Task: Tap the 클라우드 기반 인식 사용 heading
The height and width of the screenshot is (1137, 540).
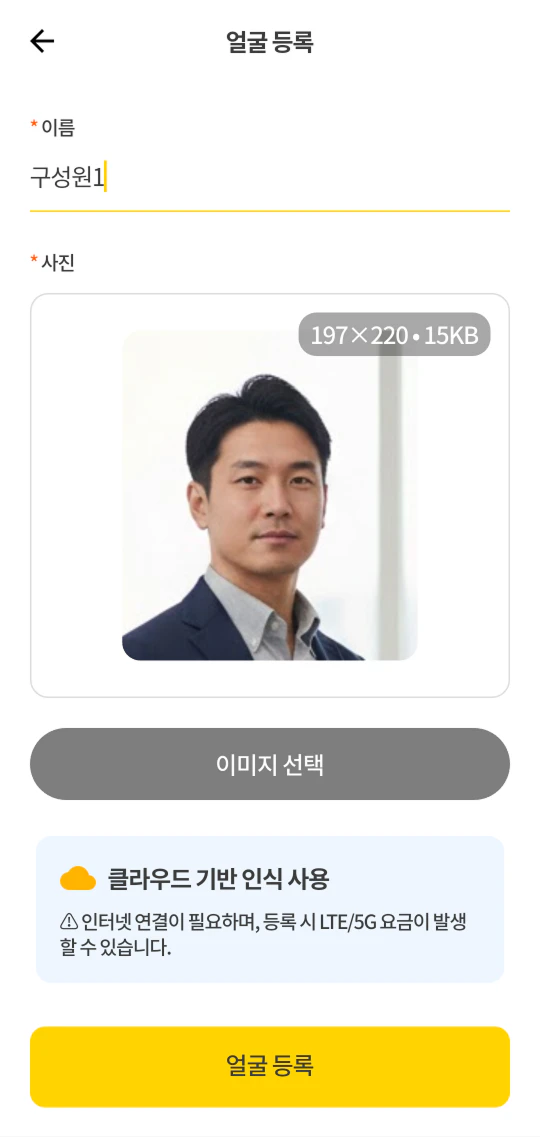Action: [x=218, y=879]
